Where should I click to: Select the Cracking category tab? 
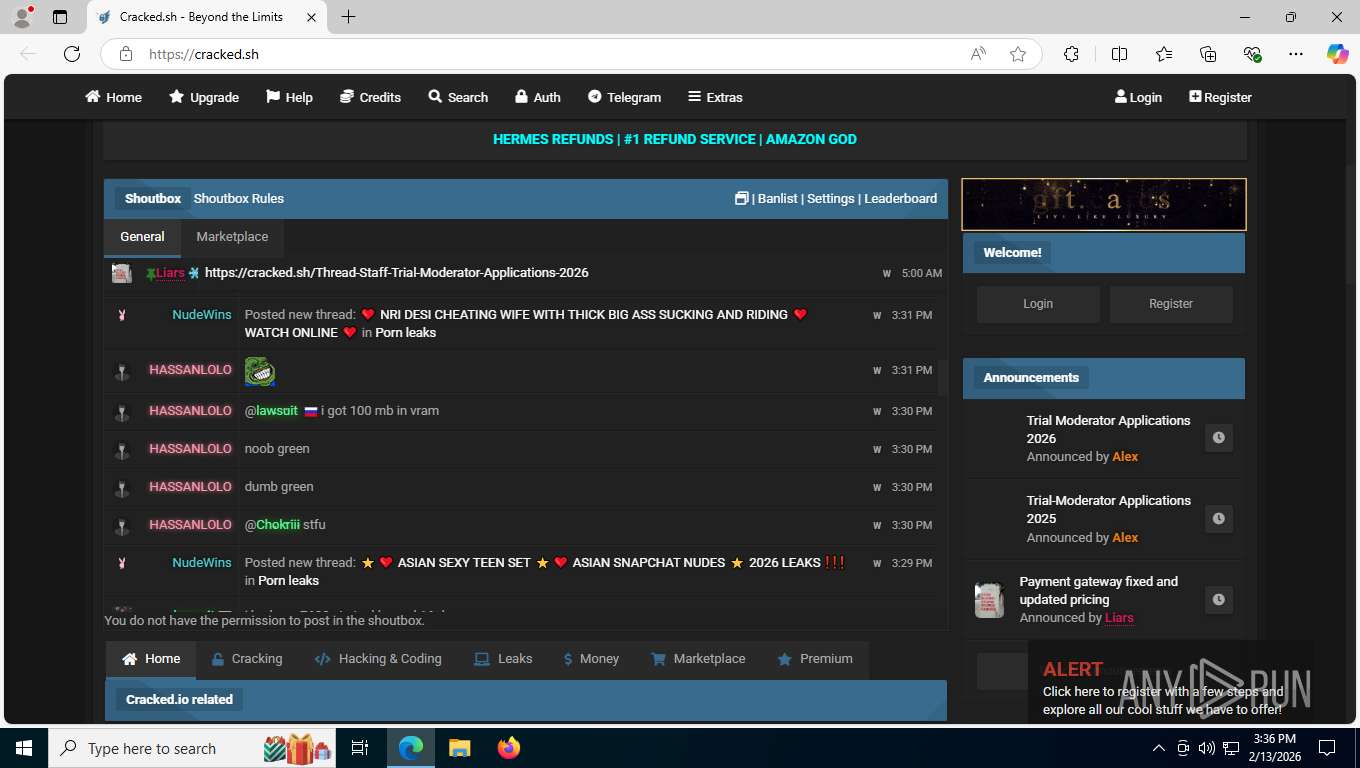click(247, 659)
